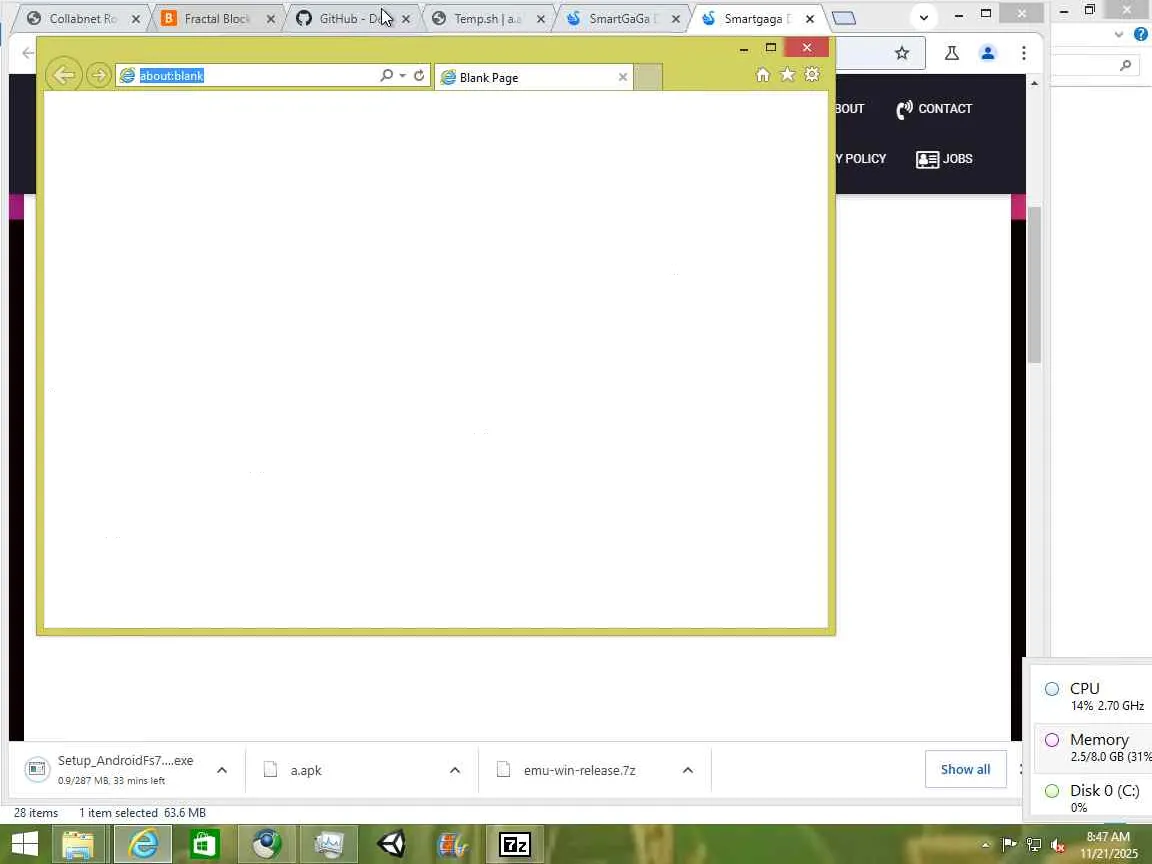Open Internet Explorer tools gear

pos(812,74)
